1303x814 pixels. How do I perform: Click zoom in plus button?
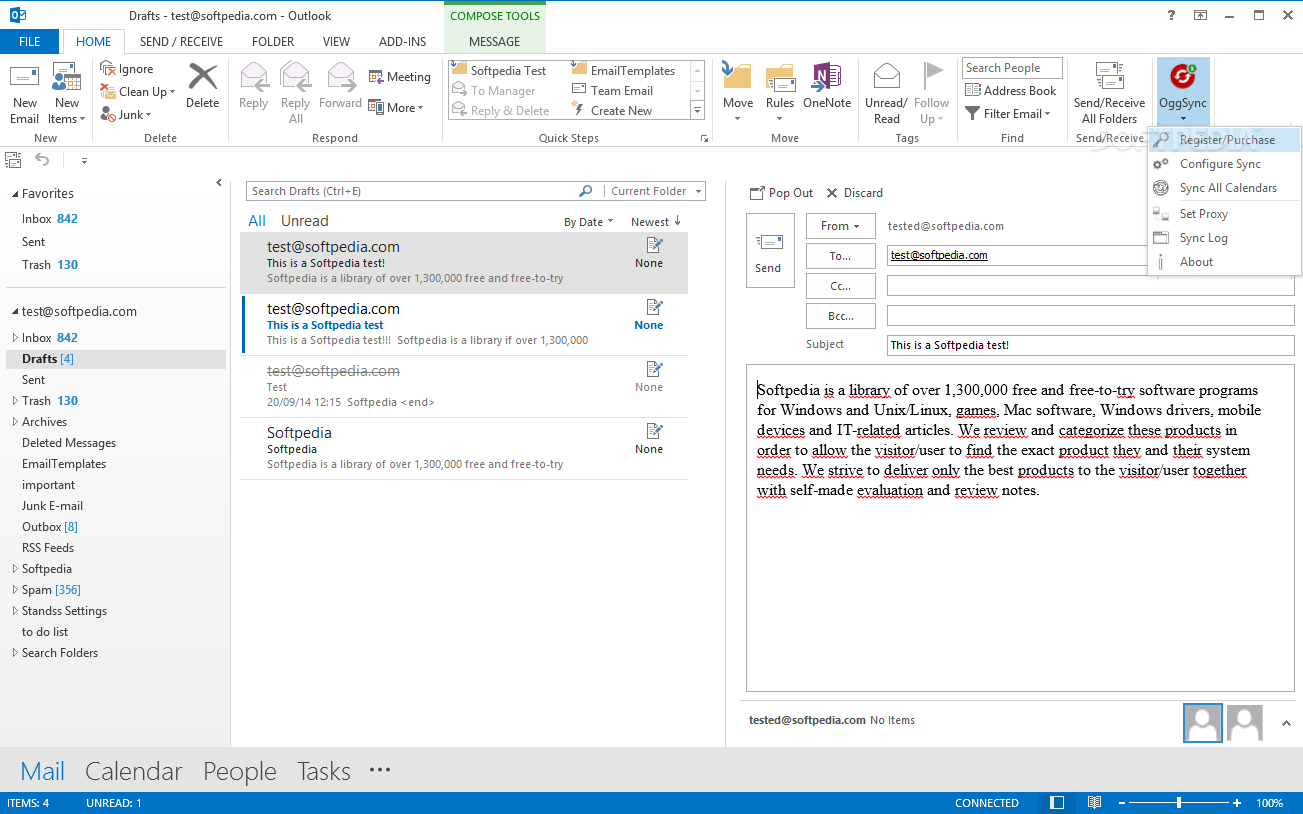click(x=1237, y=802)
